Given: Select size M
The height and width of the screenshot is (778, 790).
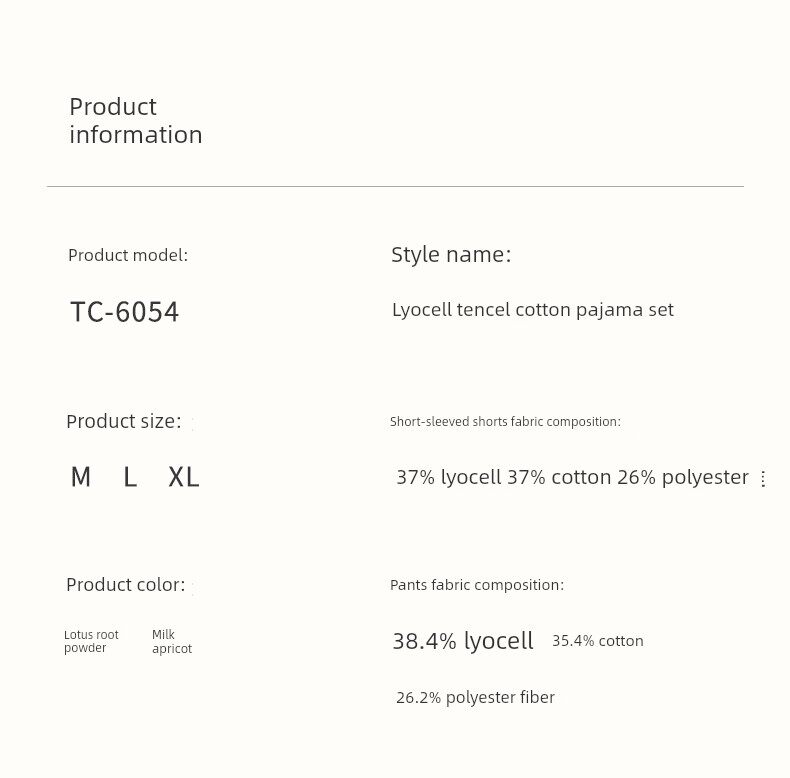Looking at the screenshot, I should tap(81, 478).
